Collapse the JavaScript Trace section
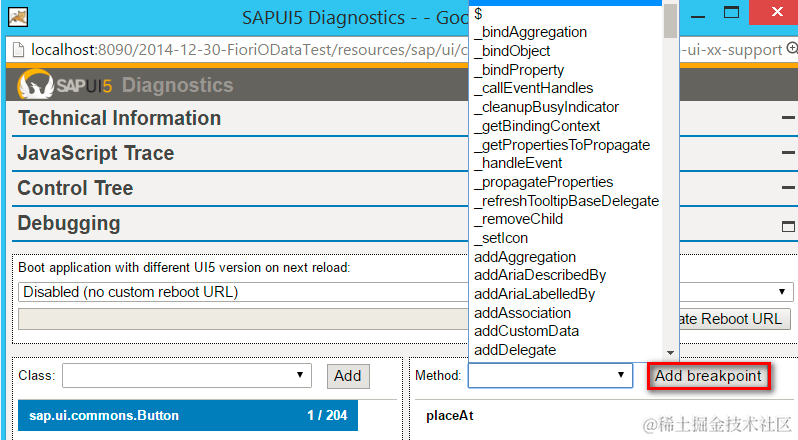The height and width of the screenshot is (440, 798). (788, 153)
